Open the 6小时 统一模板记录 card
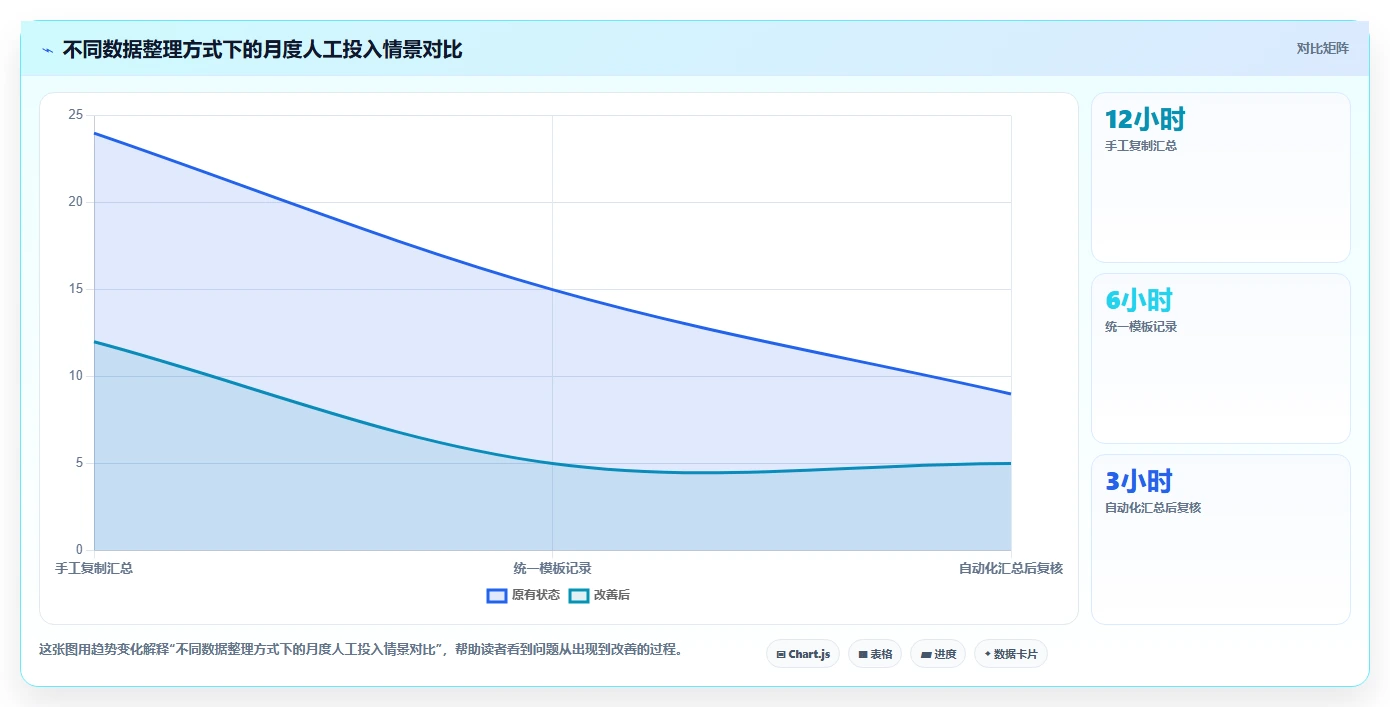The width and height of the screenshot is (1390, 707). [1221, 359]
